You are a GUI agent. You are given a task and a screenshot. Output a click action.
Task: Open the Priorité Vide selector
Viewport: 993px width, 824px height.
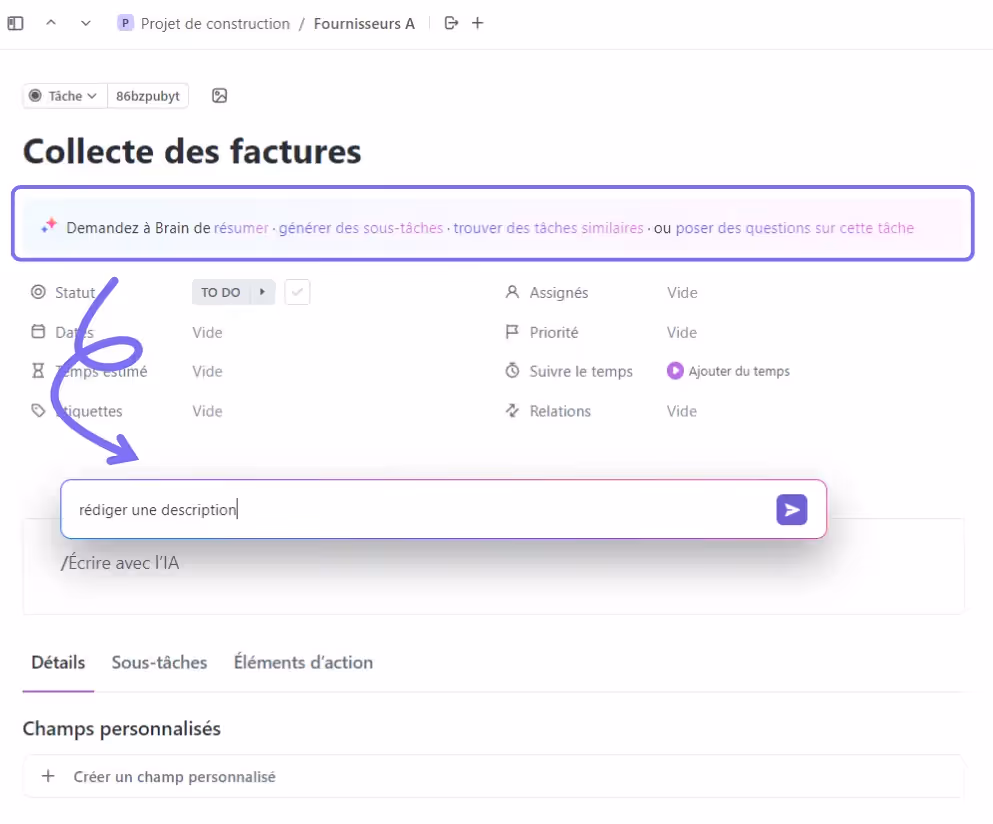(x=682, y=332)
